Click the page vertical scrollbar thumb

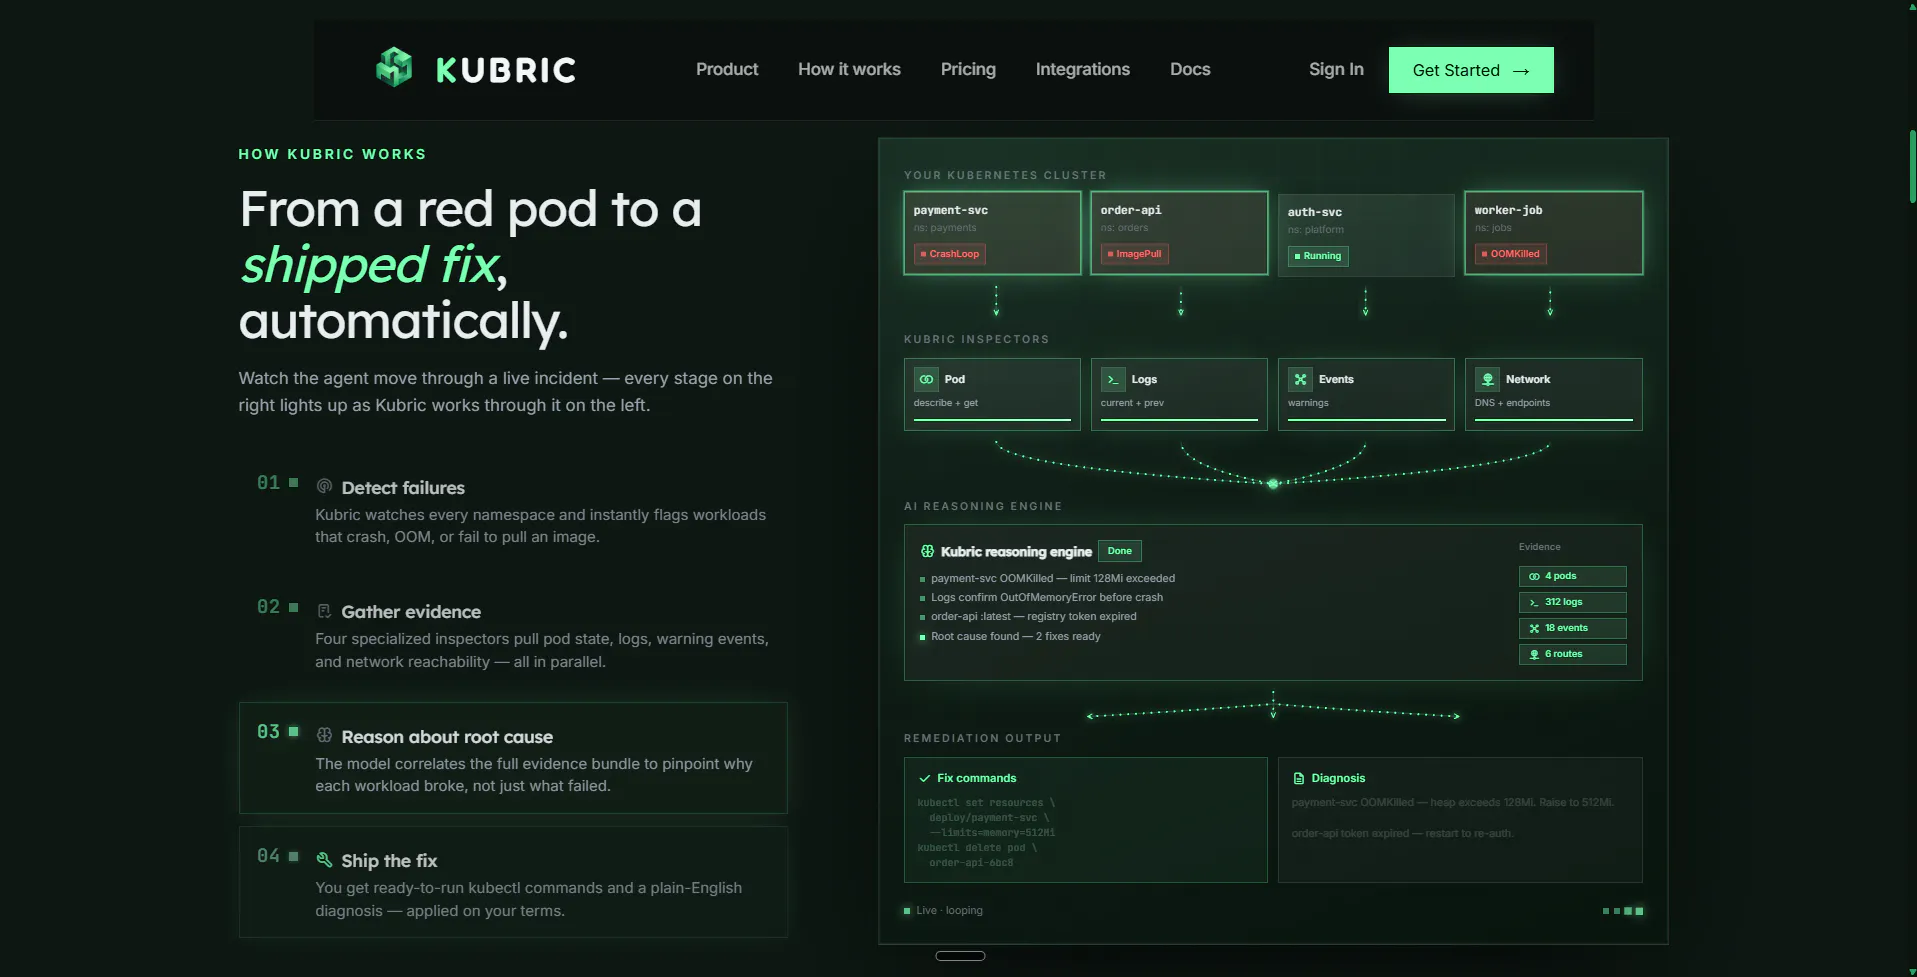click(x=1912, y=166)
